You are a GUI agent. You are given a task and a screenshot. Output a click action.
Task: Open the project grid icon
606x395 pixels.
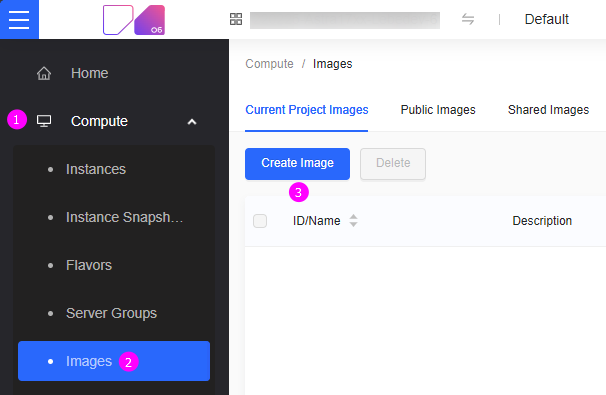tap(236, 19)
